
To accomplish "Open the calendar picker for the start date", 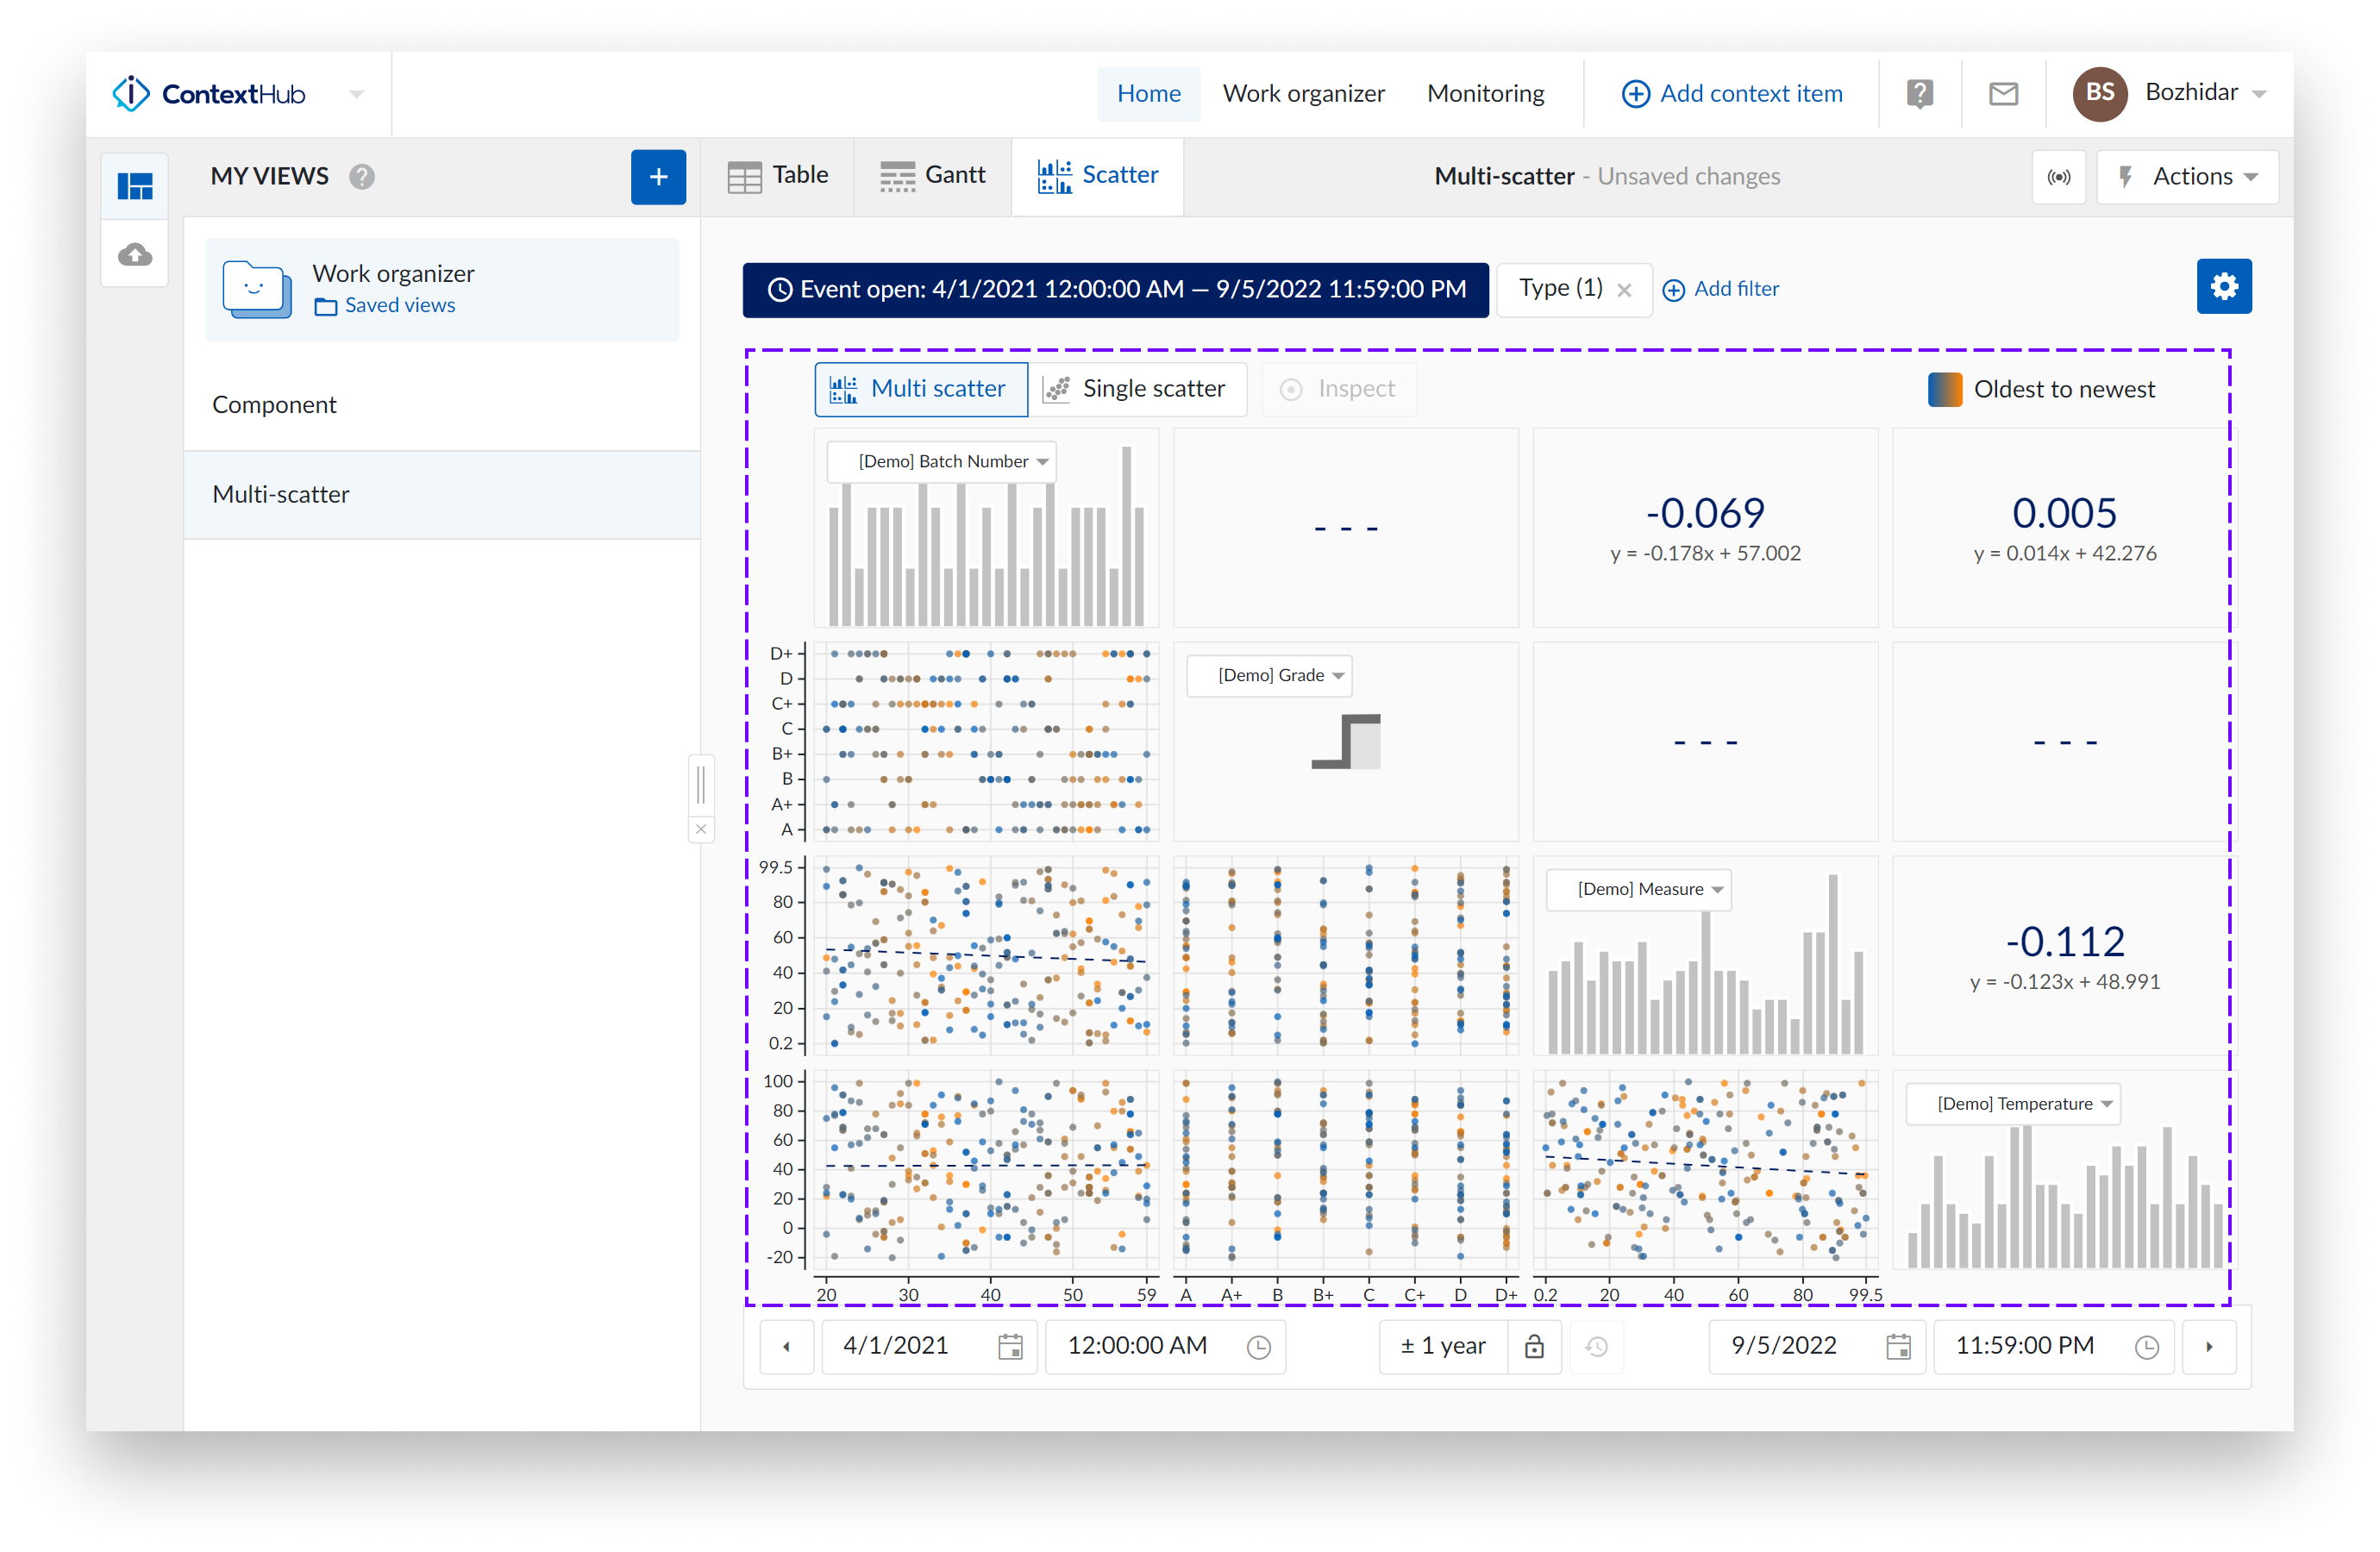I will tap(1010, 1346).
